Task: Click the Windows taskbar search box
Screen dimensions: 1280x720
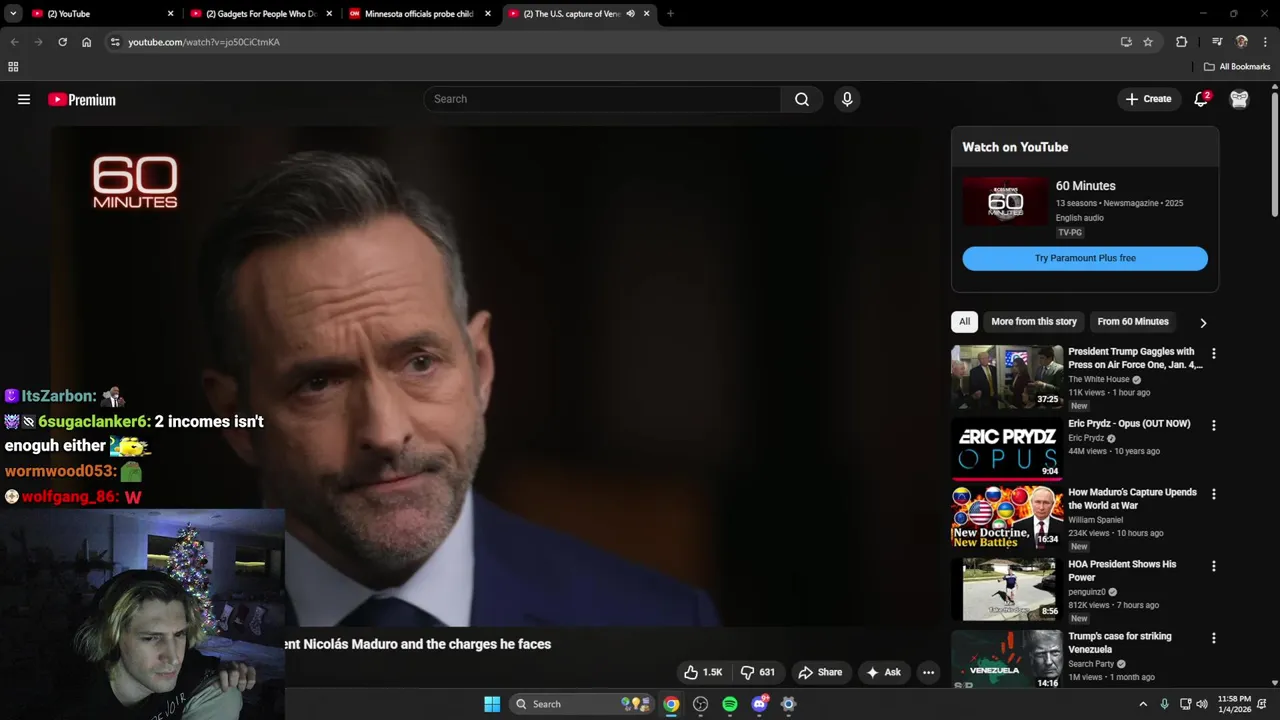Action: click(583, 704)
